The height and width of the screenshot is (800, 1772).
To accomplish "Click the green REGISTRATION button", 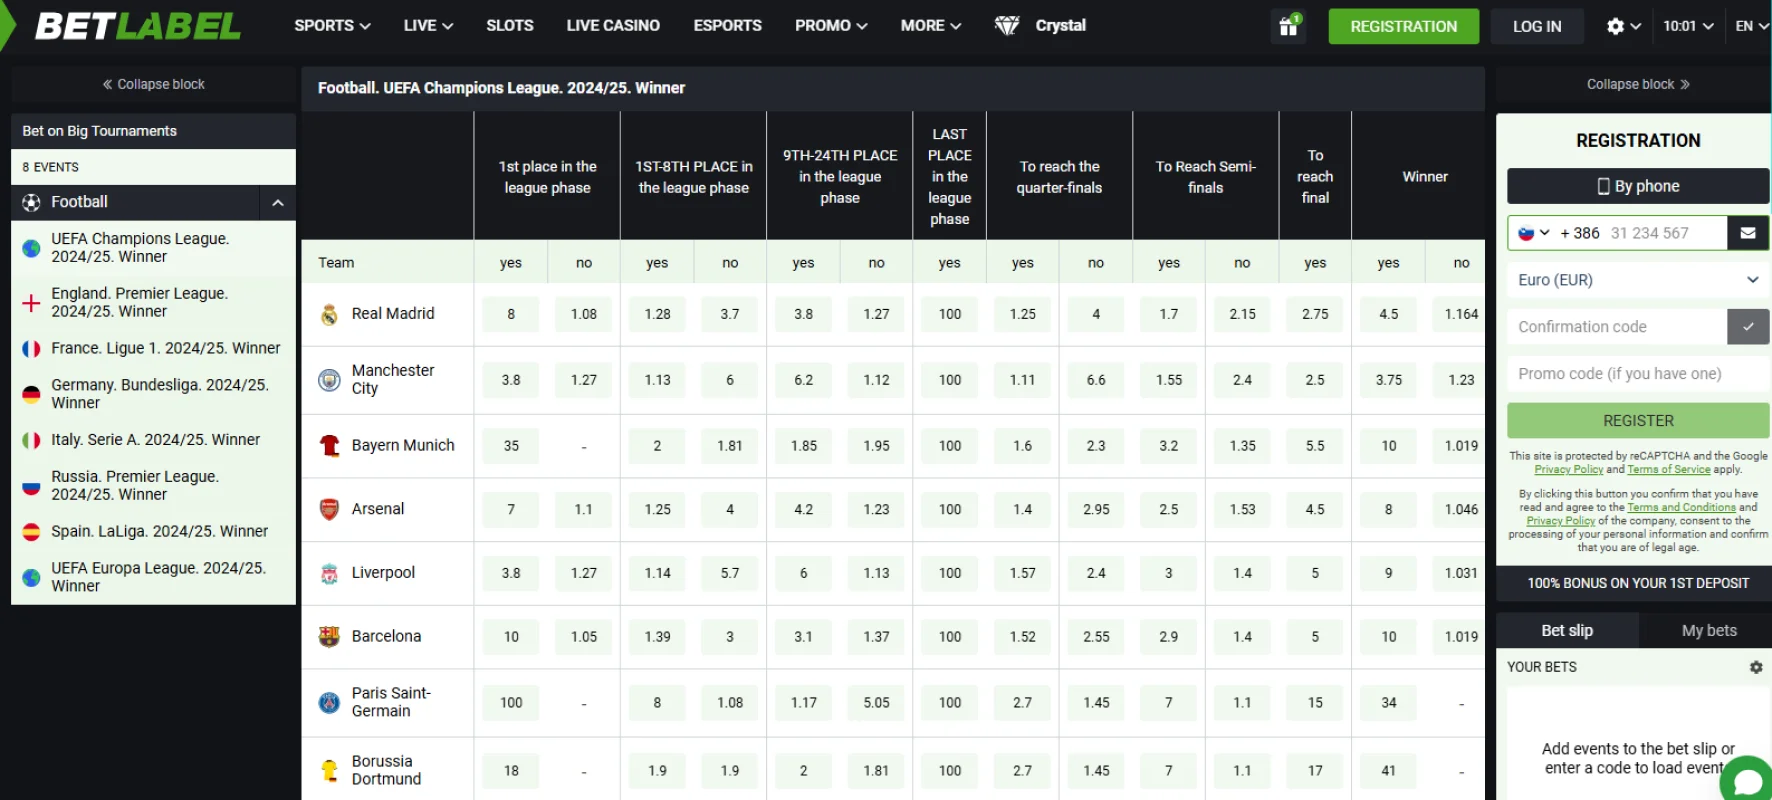I will coord(1403,26).
